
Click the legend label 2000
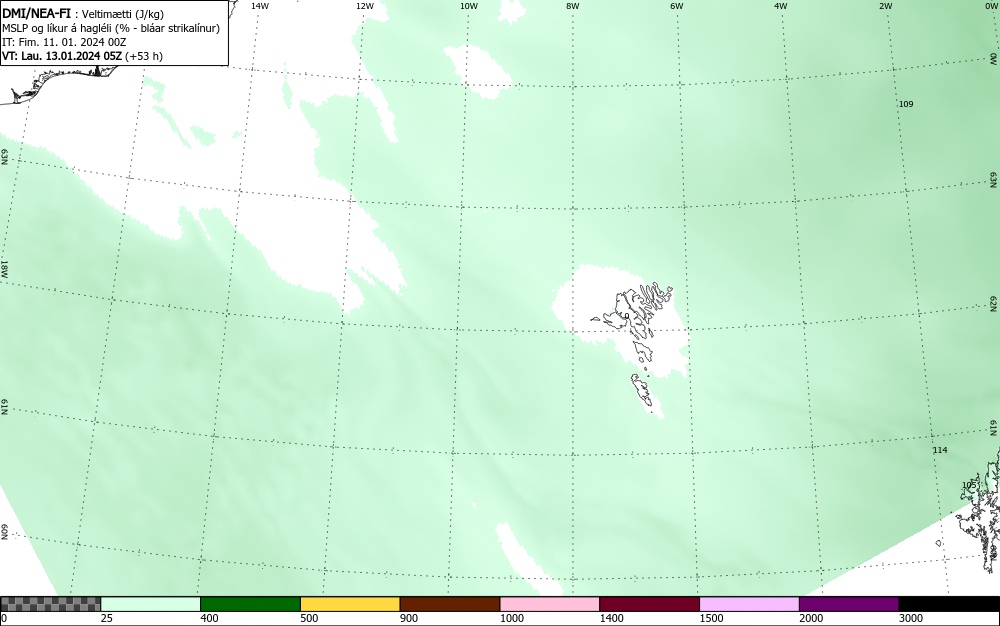811,618
